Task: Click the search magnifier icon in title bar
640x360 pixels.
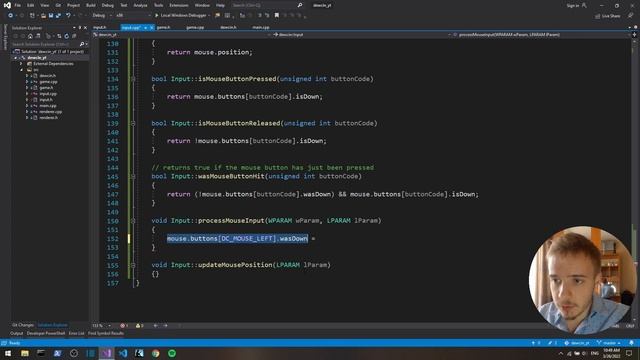Action: coord(300,5)
